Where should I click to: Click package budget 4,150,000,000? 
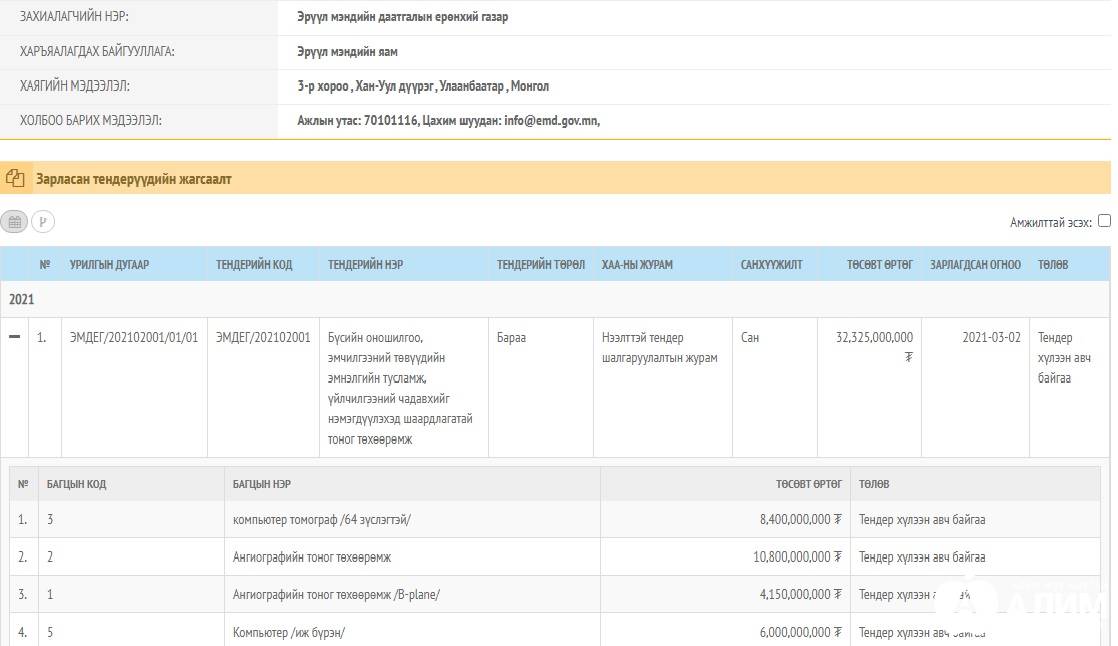click(800, 595)
